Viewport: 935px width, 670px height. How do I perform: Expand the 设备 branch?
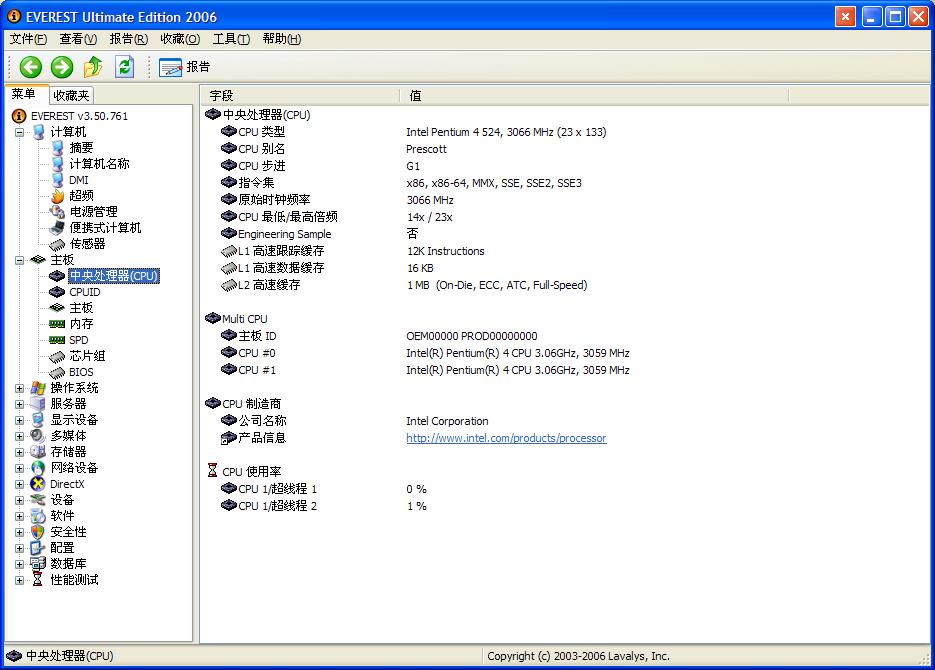point(20,501)
